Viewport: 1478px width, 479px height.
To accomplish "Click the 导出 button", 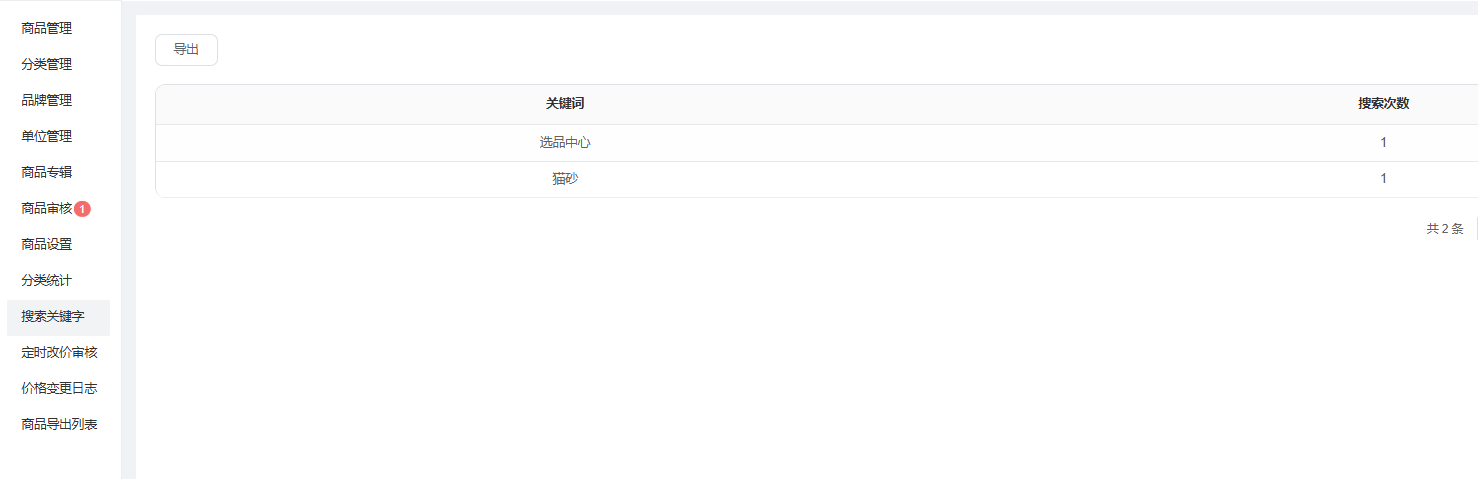I will point(186,50).
